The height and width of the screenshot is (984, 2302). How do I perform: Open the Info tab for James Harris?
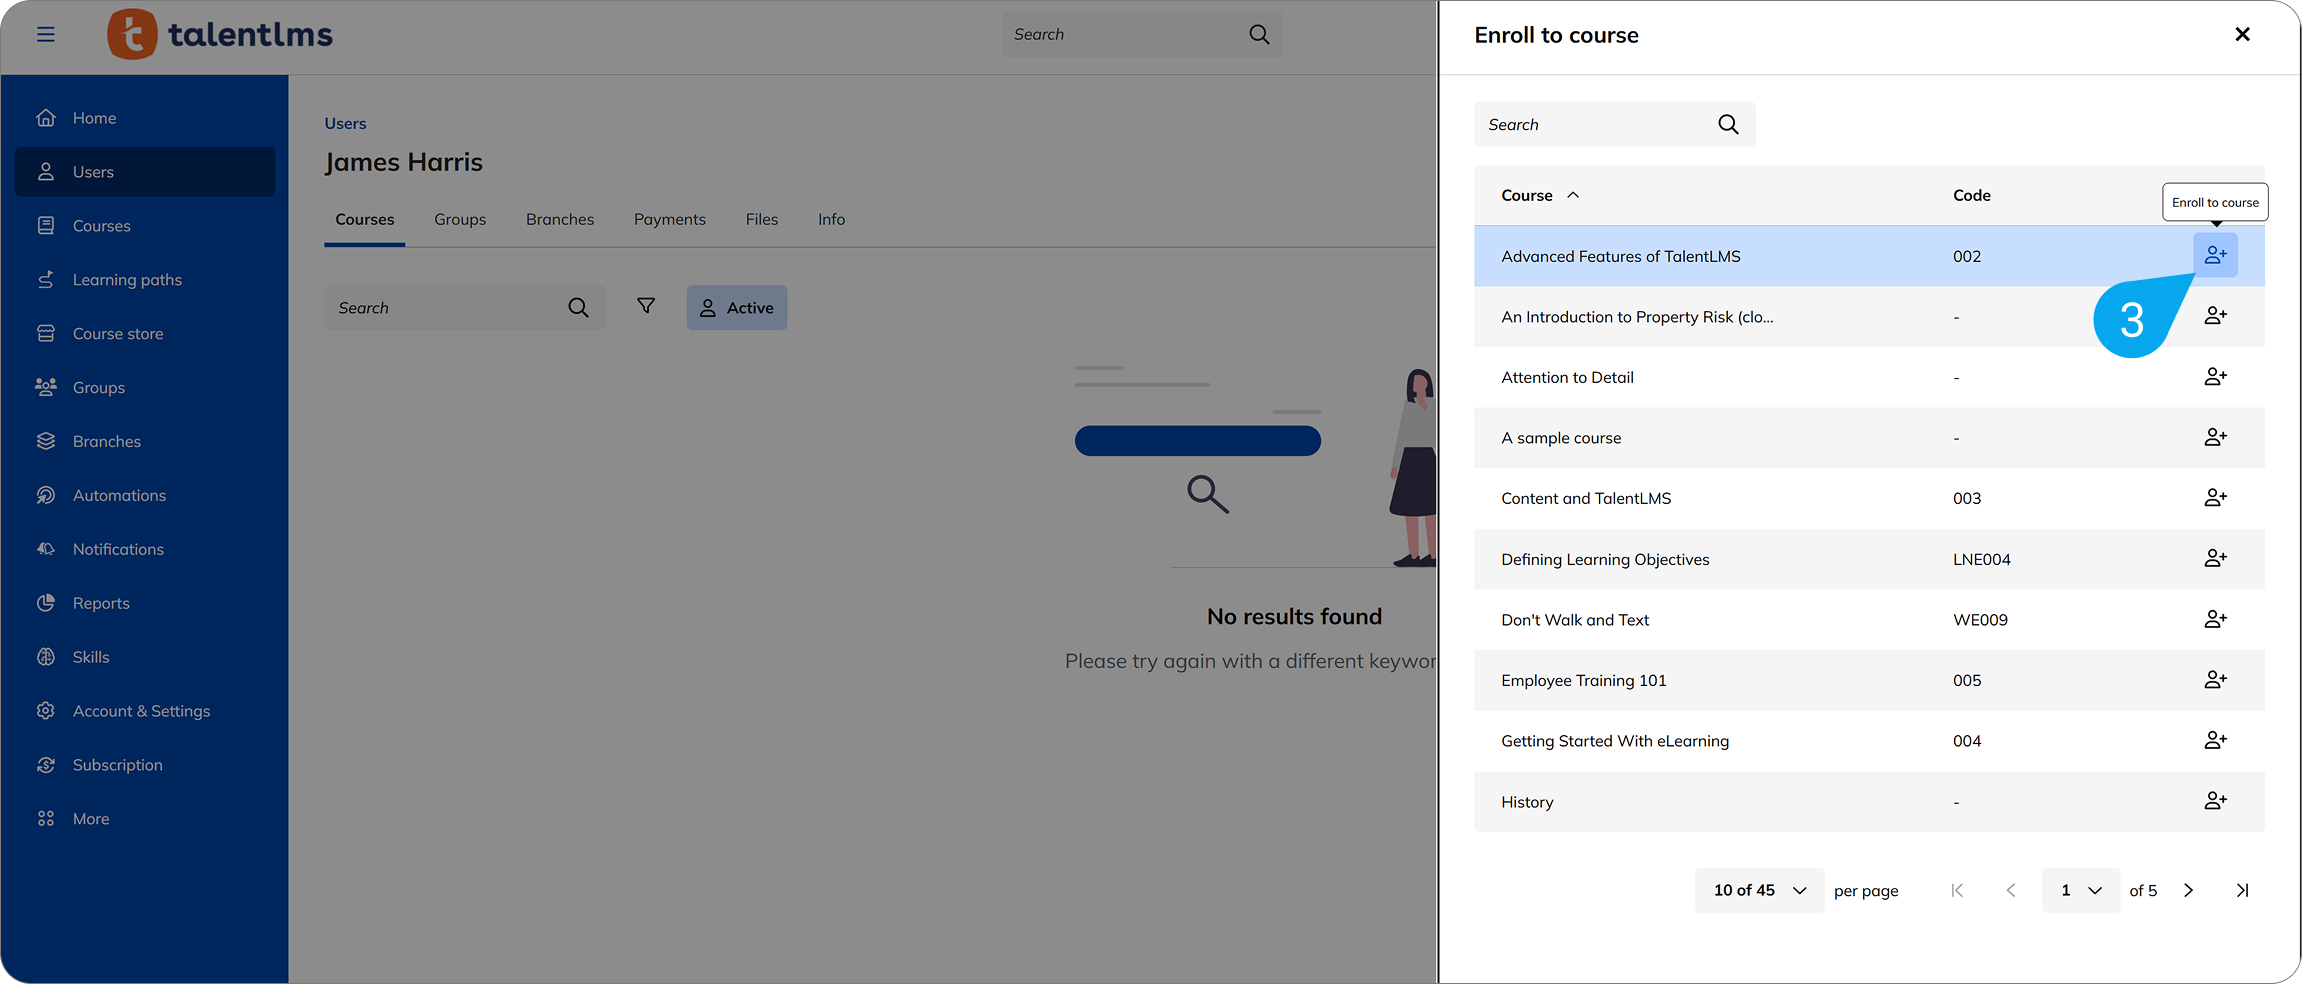[x=830, y=219]
